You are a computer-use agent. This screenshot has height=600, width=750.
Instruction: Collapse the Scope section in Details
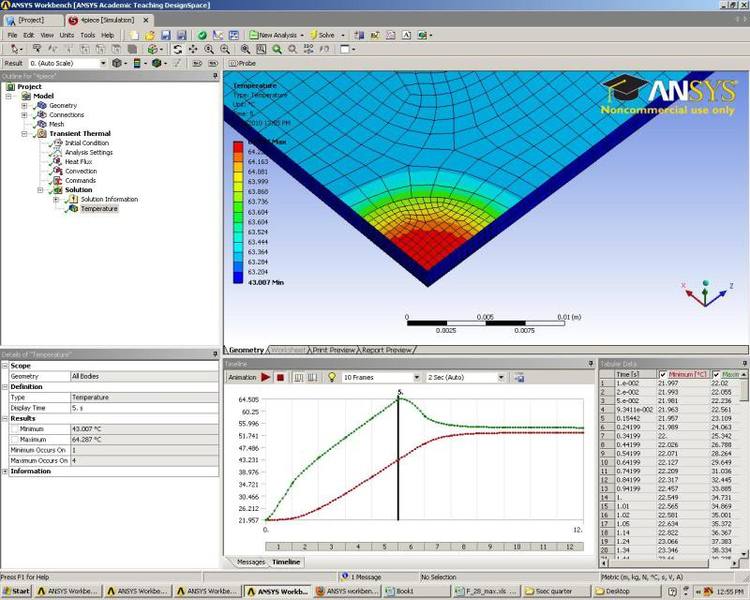tap(5, 366)
